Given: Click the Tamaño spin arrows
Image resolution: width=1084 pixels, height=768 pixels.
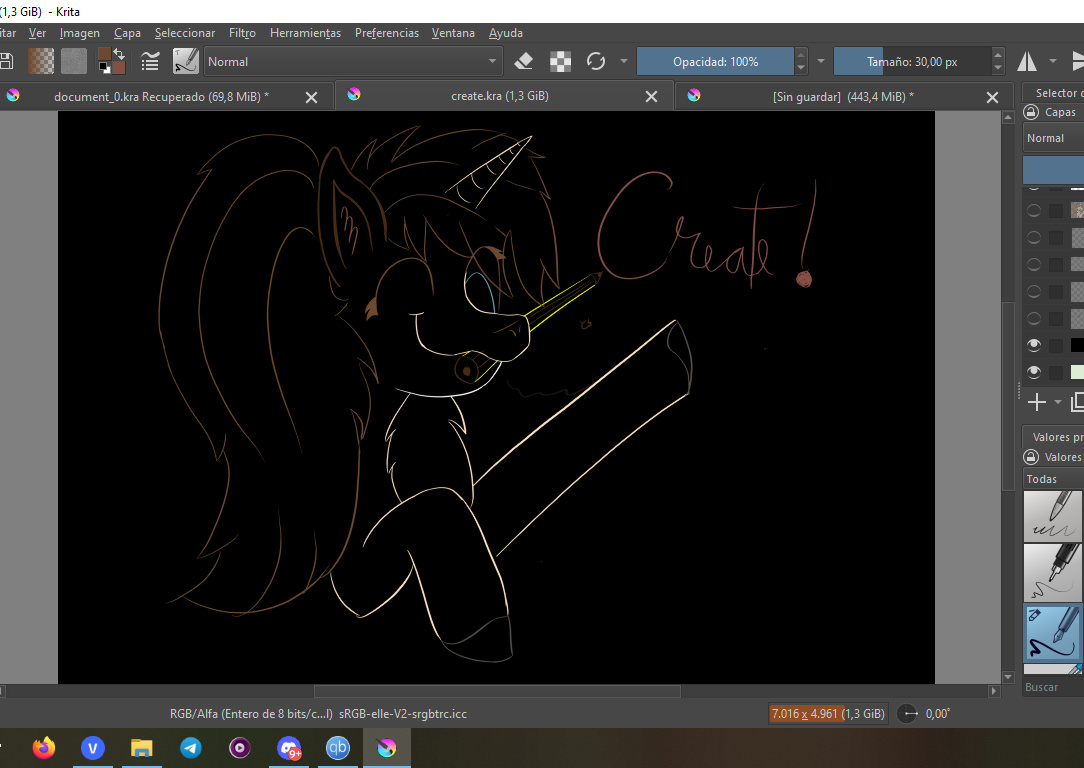Looking at the screenshot, I should (998, 62).
